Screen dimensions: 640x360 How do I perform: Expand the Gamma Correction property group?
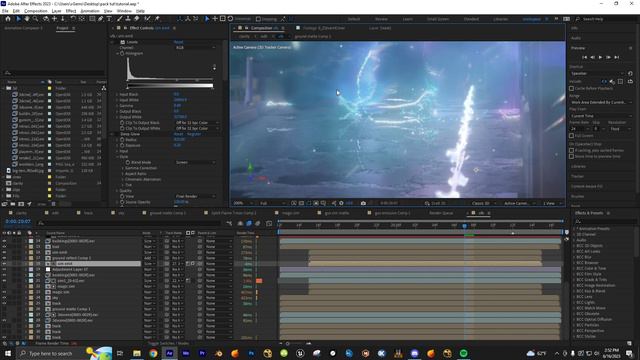(123, 168)
